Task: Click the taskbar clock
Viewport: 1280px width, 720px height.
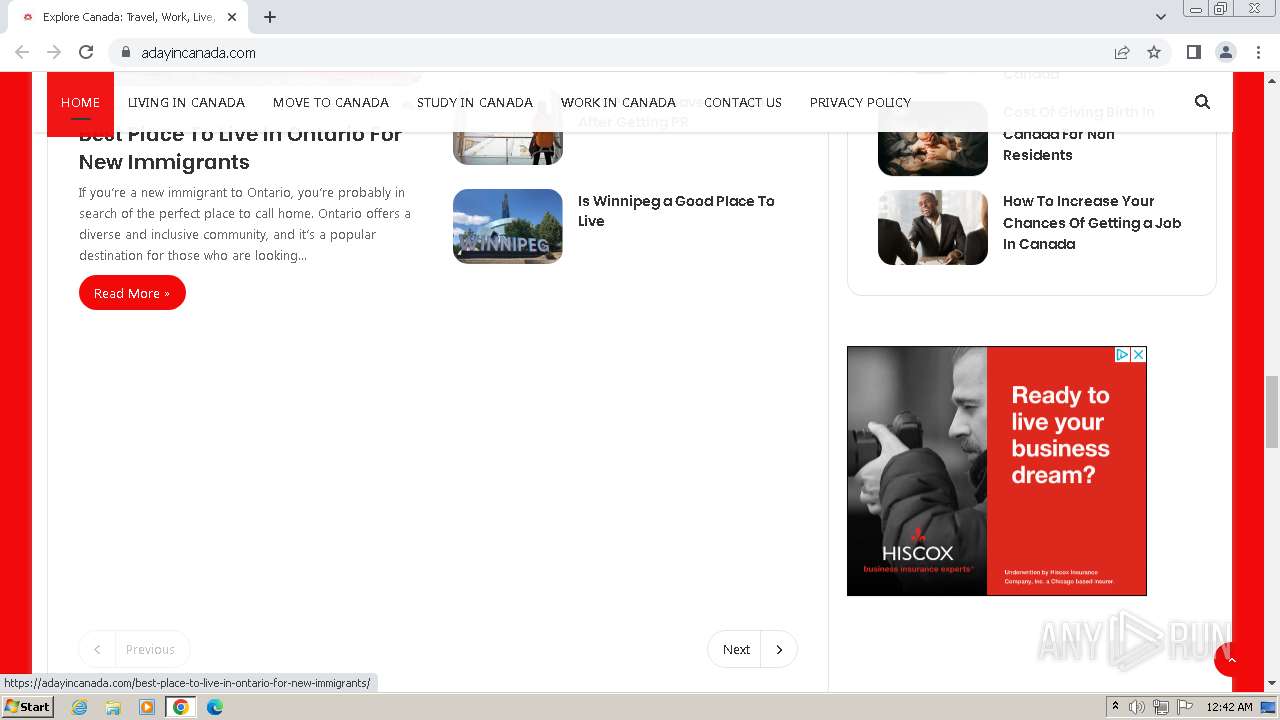Action: (x=1229, y=707)
